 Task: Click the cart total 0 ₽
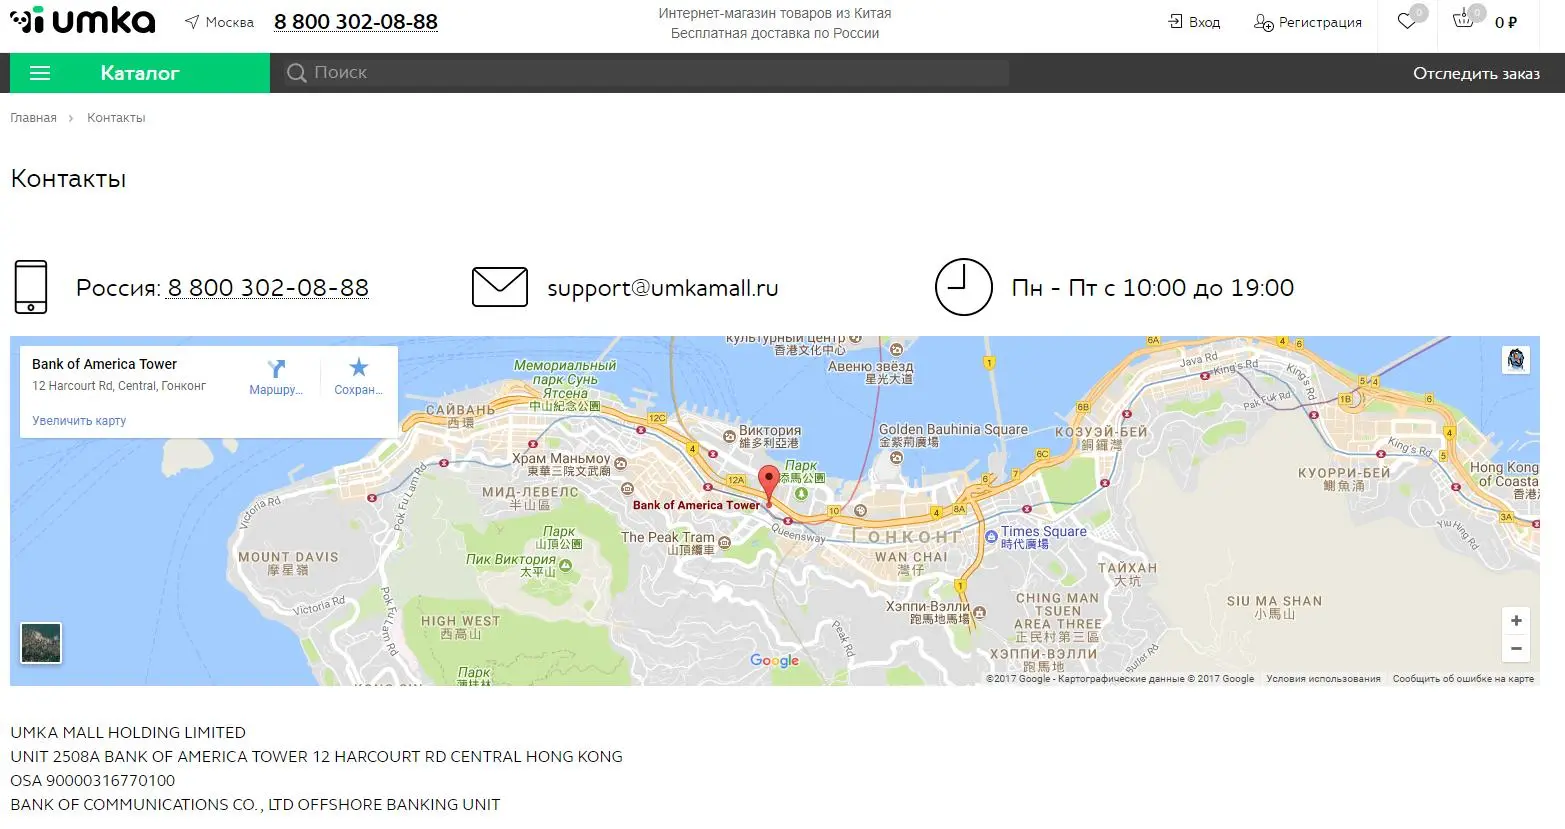coord(1506,22)
